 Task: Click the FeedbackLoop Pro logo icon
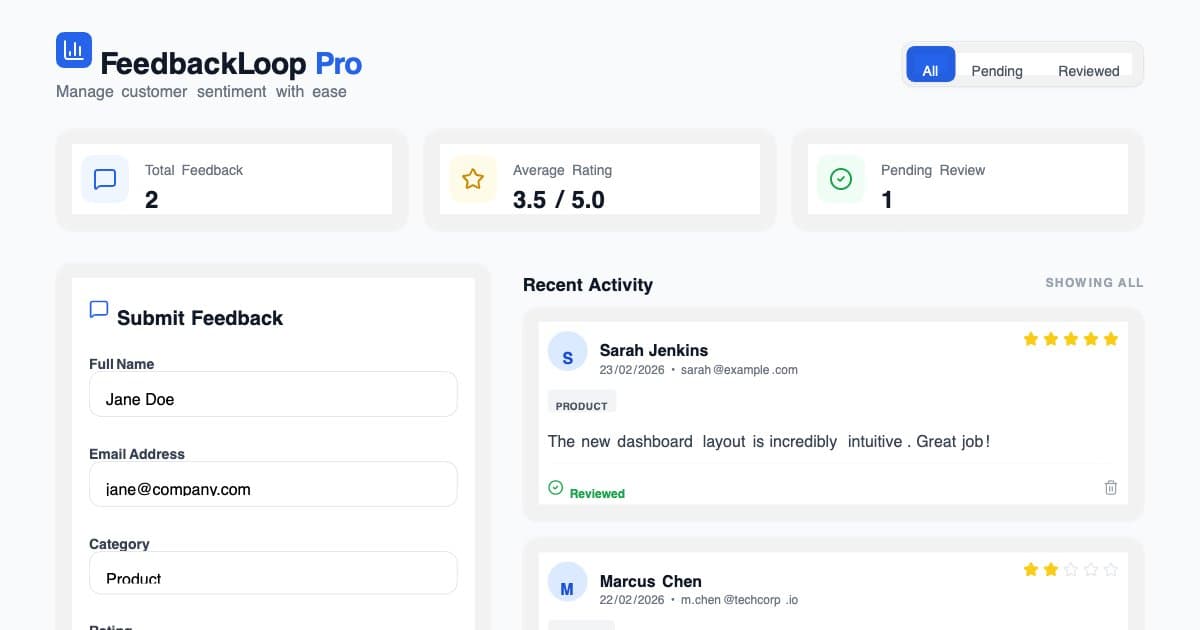tap(74, 50)
